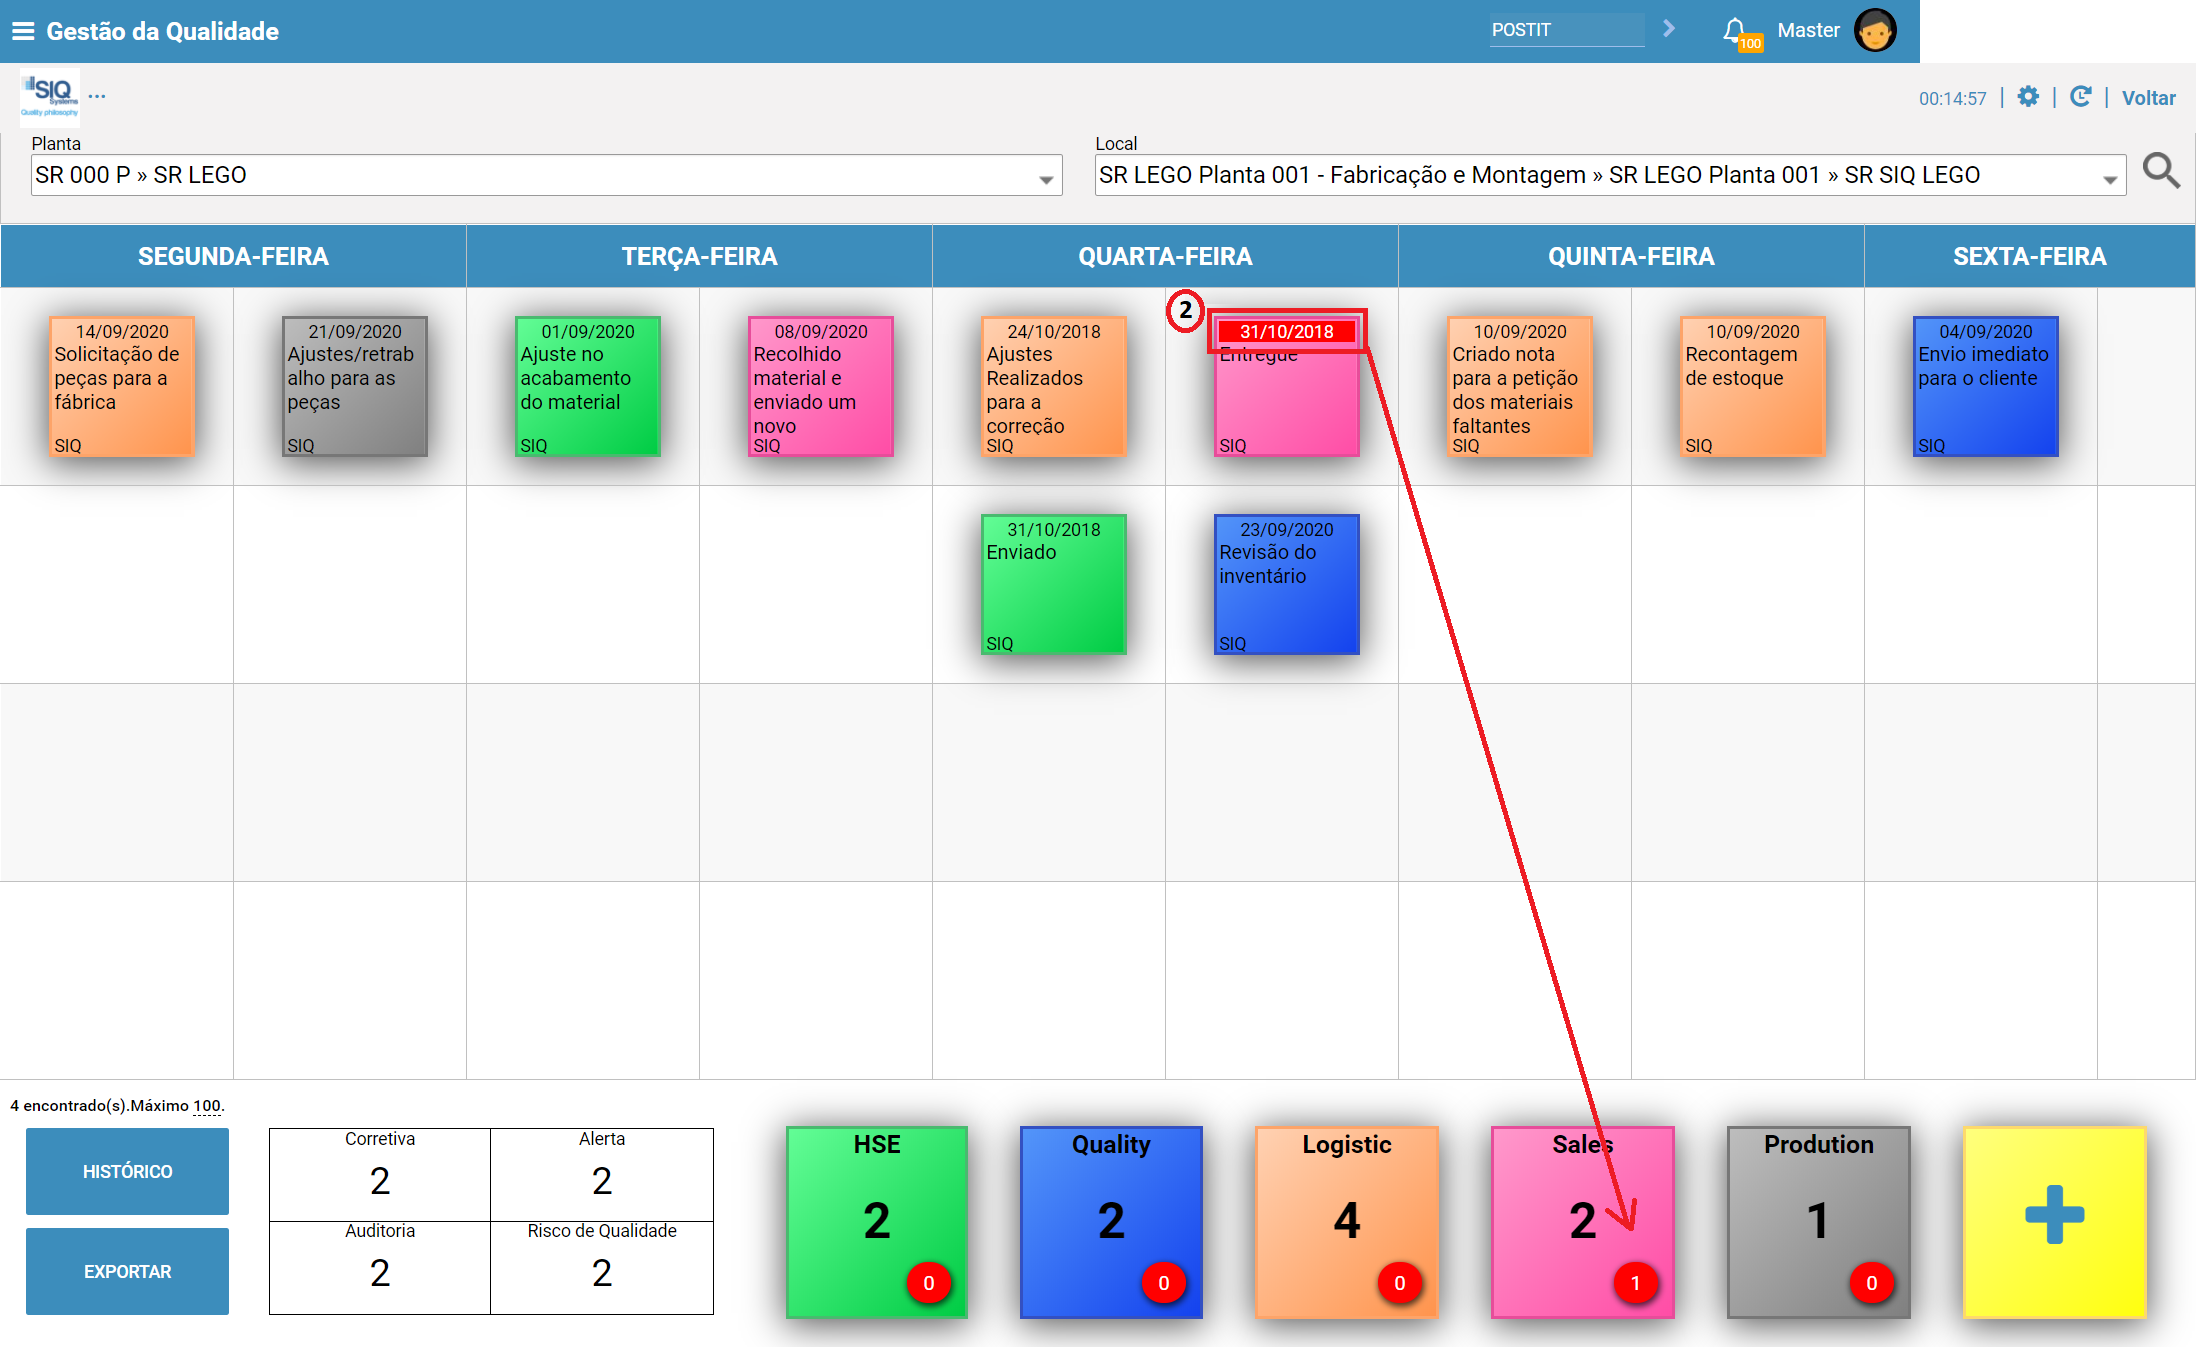The width and height of the screenshot is (2196, 1347).
Task: Click the Corretiva count cell
Action: click(380, 1174)
